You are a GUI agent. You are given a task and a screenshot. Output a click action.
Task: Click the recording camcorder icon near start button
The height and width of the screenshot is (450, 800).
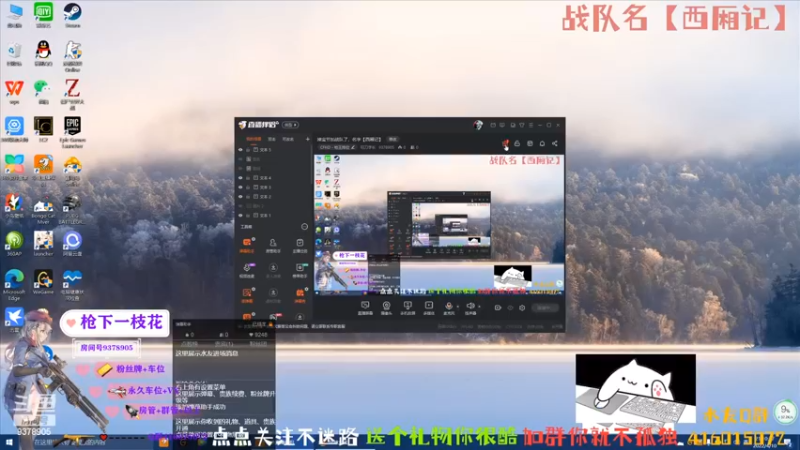tap(497, 308)
